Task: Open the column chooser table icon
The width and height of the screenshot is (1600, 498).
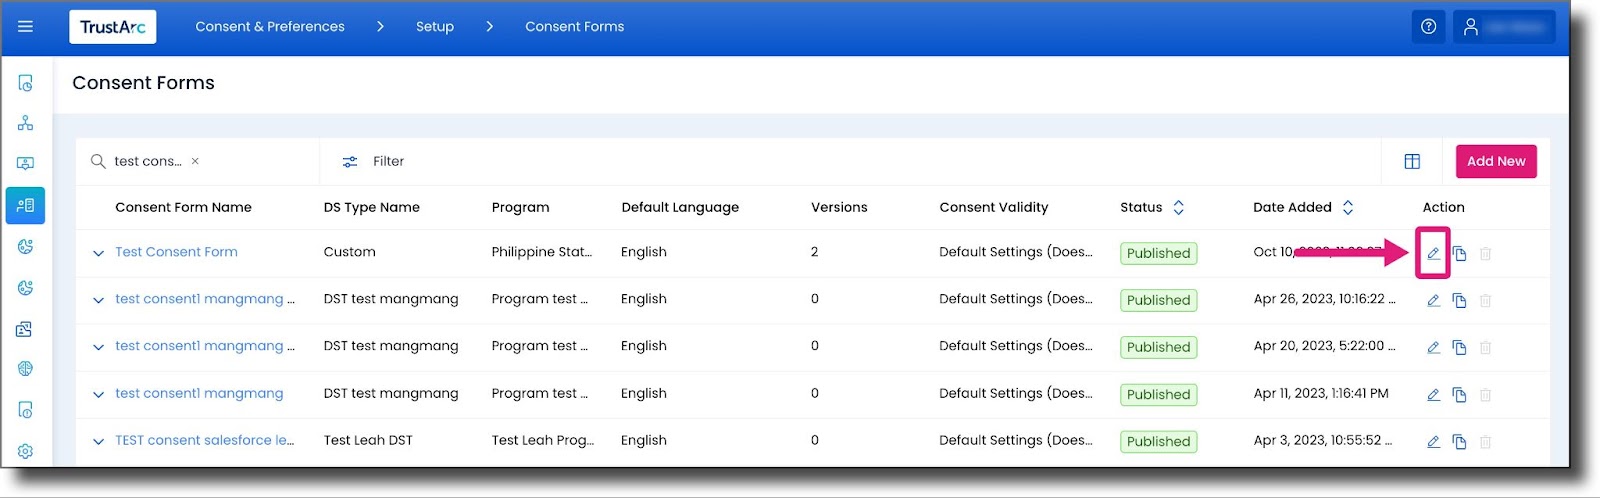Action: click(1412, 161)
